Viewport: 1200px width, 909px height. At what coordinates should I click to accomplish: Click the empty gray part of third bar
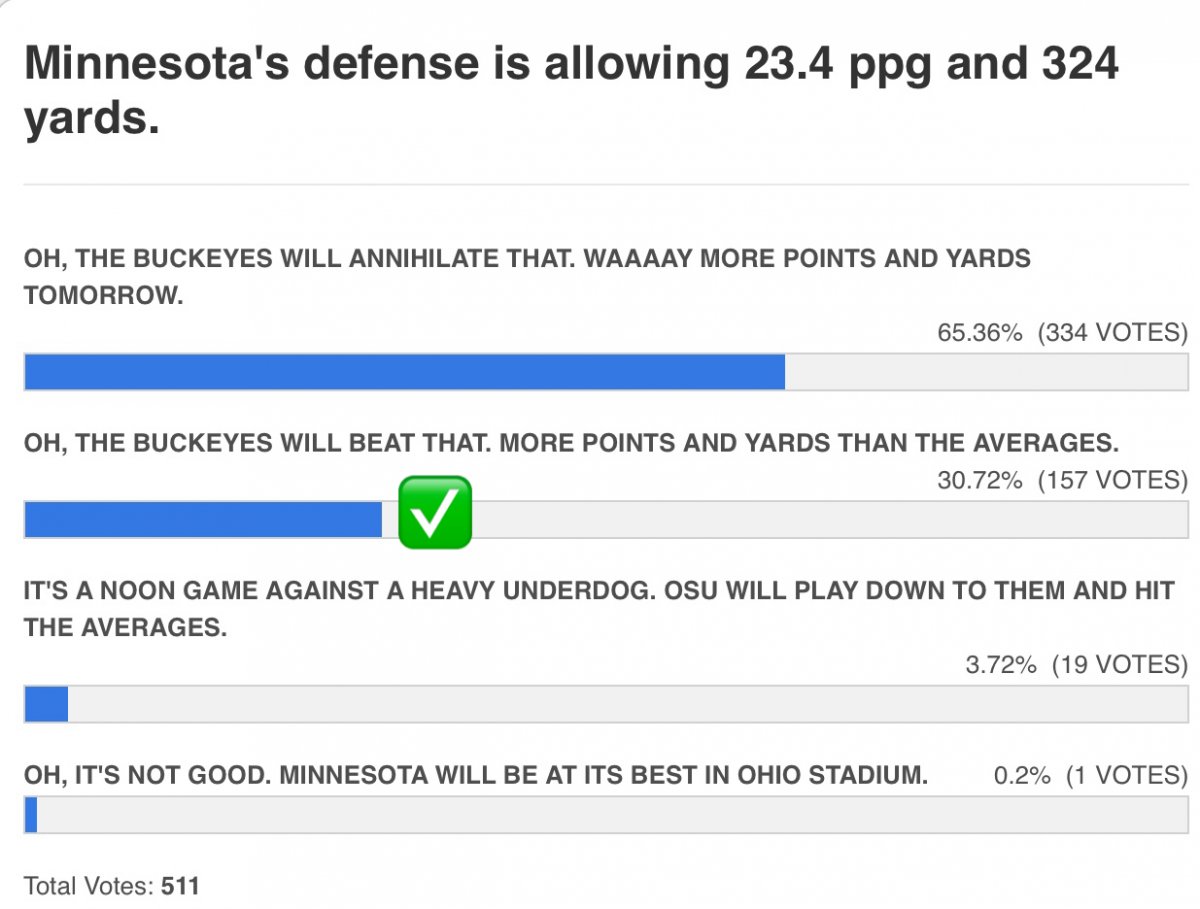[x=628, y=703]
